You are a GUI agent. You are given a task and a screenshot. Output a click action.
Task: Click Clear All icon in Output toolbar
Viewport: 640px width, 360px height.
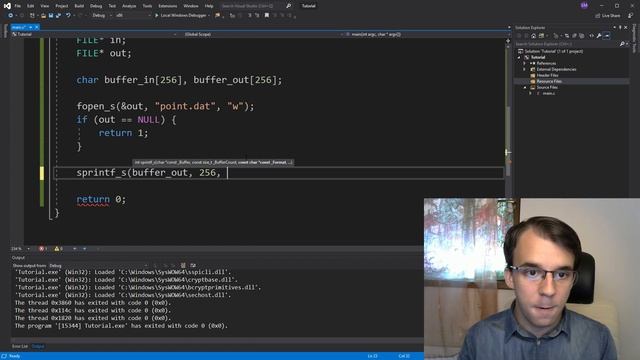point(183,265)
